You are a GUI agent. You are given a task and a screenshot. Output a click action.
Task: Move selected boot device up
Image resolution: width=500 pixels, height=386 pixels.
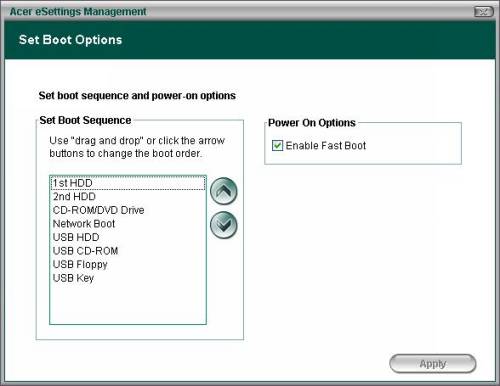(x=224, y=191)
